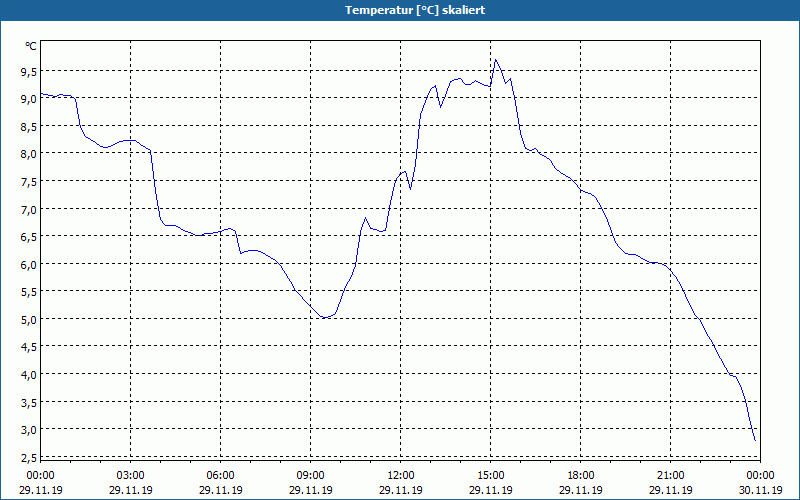Screen dimensions: 800x500
Task: Click the 7,0 axis tick label
Action: pos(29,209)
